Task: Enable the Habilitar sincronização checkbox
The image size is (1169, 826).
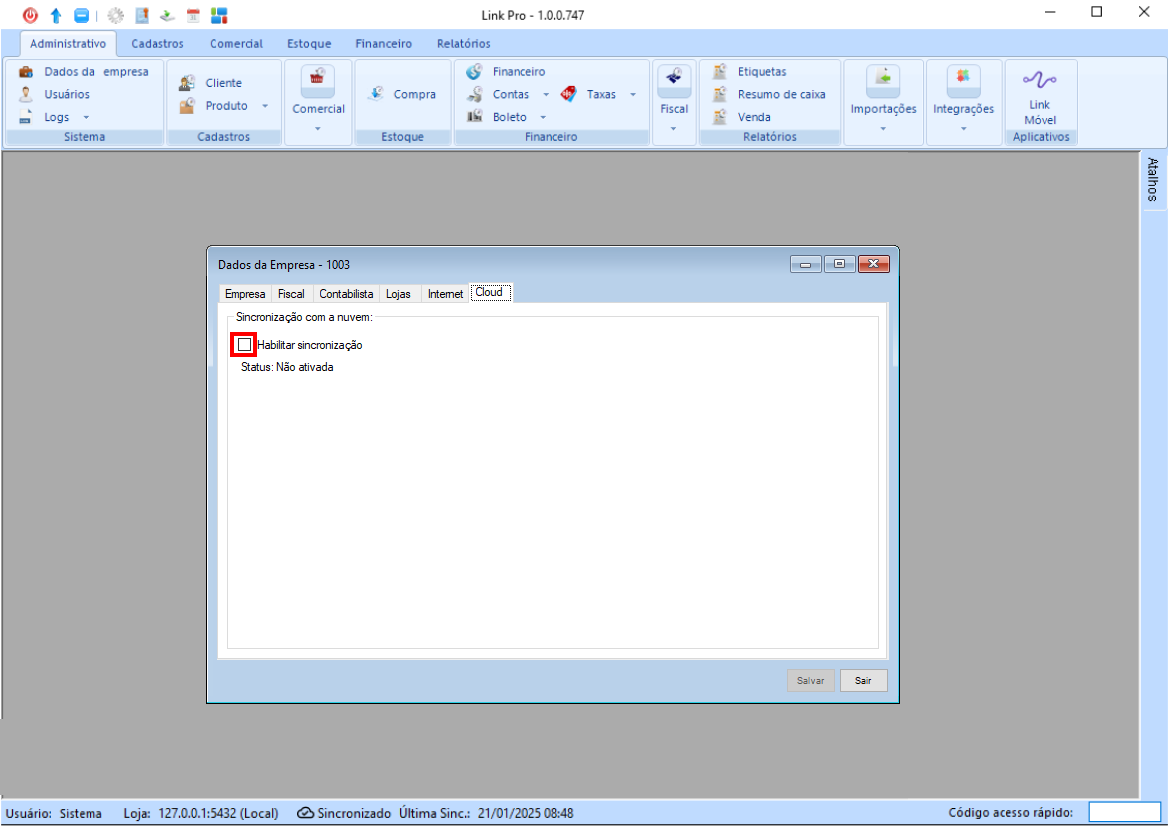Action: 244,345
